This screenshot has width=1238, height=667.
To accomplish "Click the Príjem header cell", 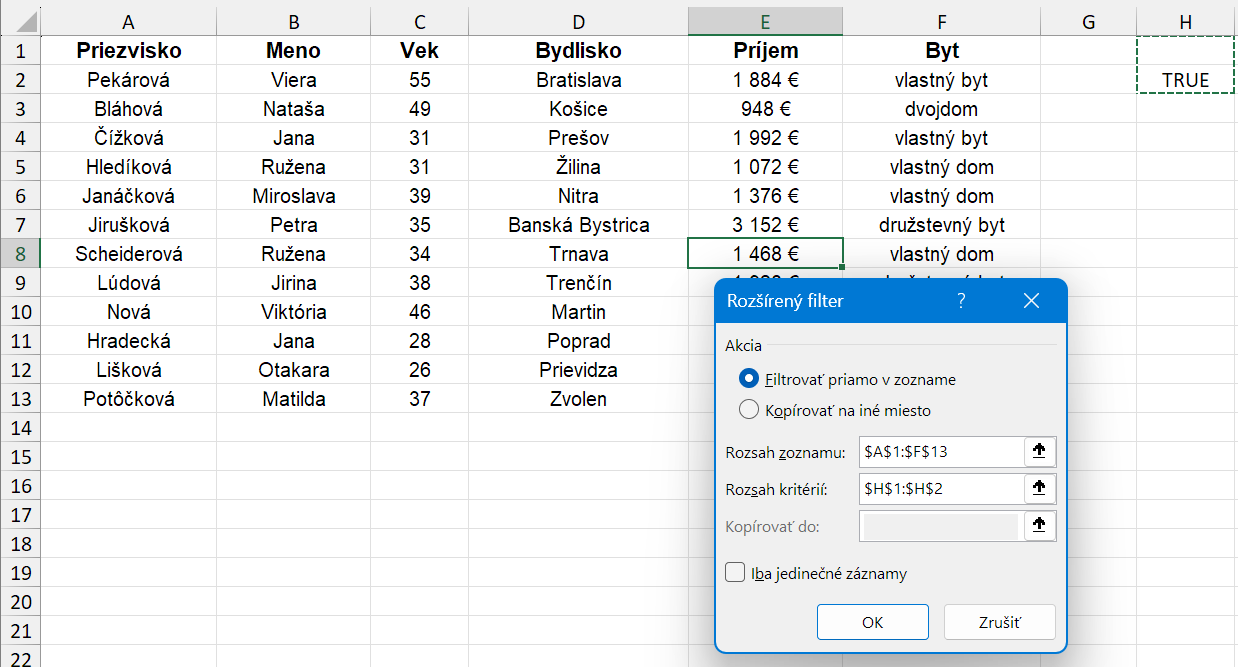I will (x=765, y=51).
